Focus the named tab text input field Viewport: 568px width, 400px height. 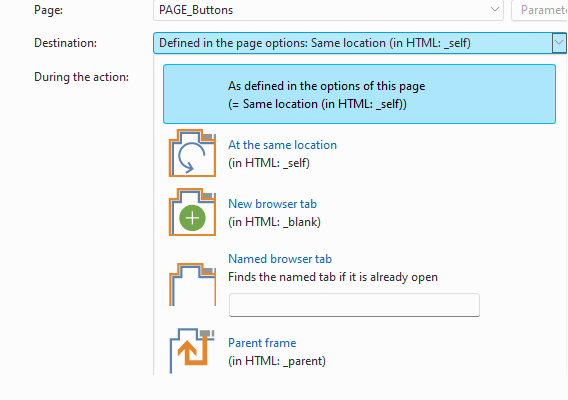click(x=354, y=305)
